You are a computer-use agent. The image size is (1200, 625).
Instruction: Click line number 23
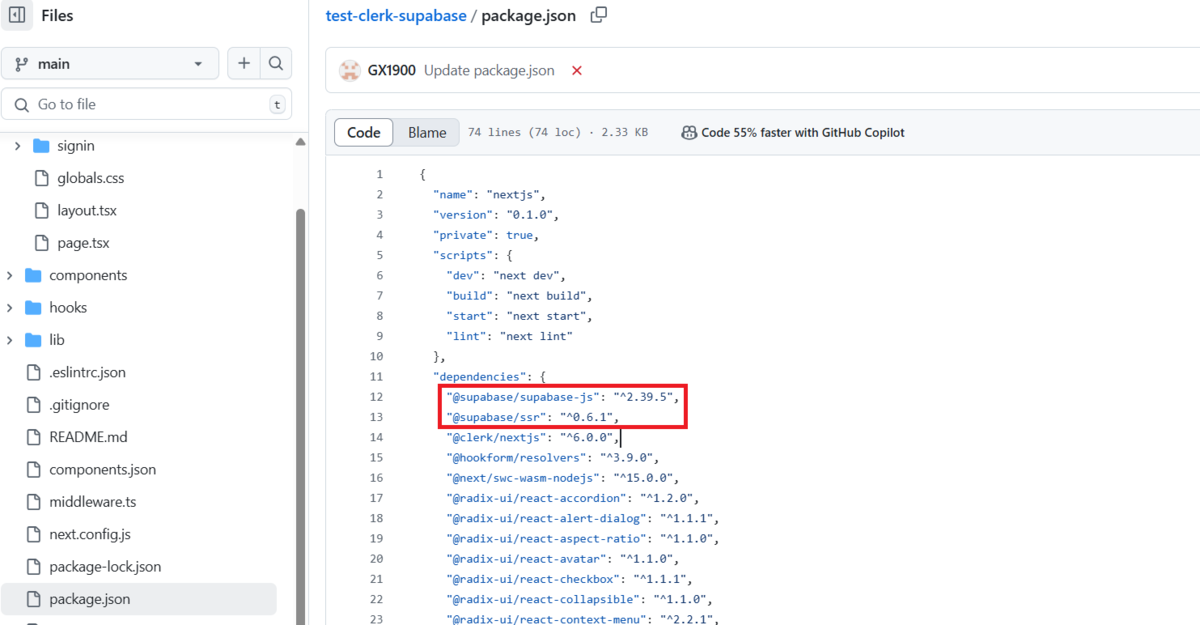[376, 619]
